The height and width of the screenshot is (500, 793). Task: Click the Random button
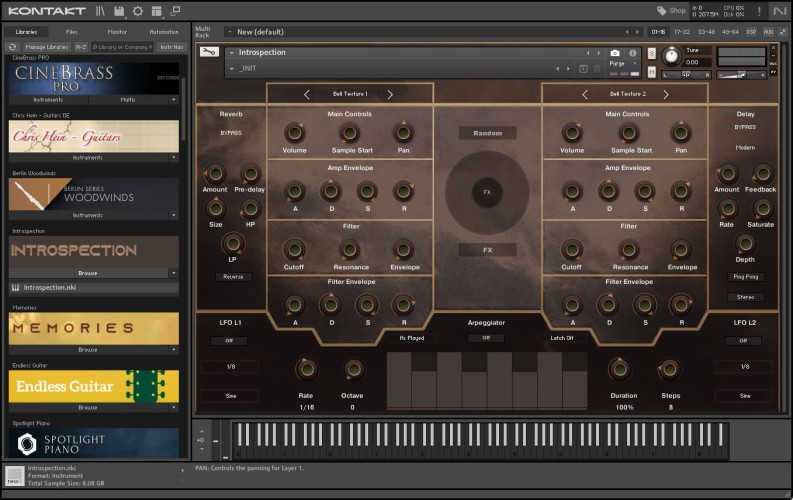coord(487,133)
